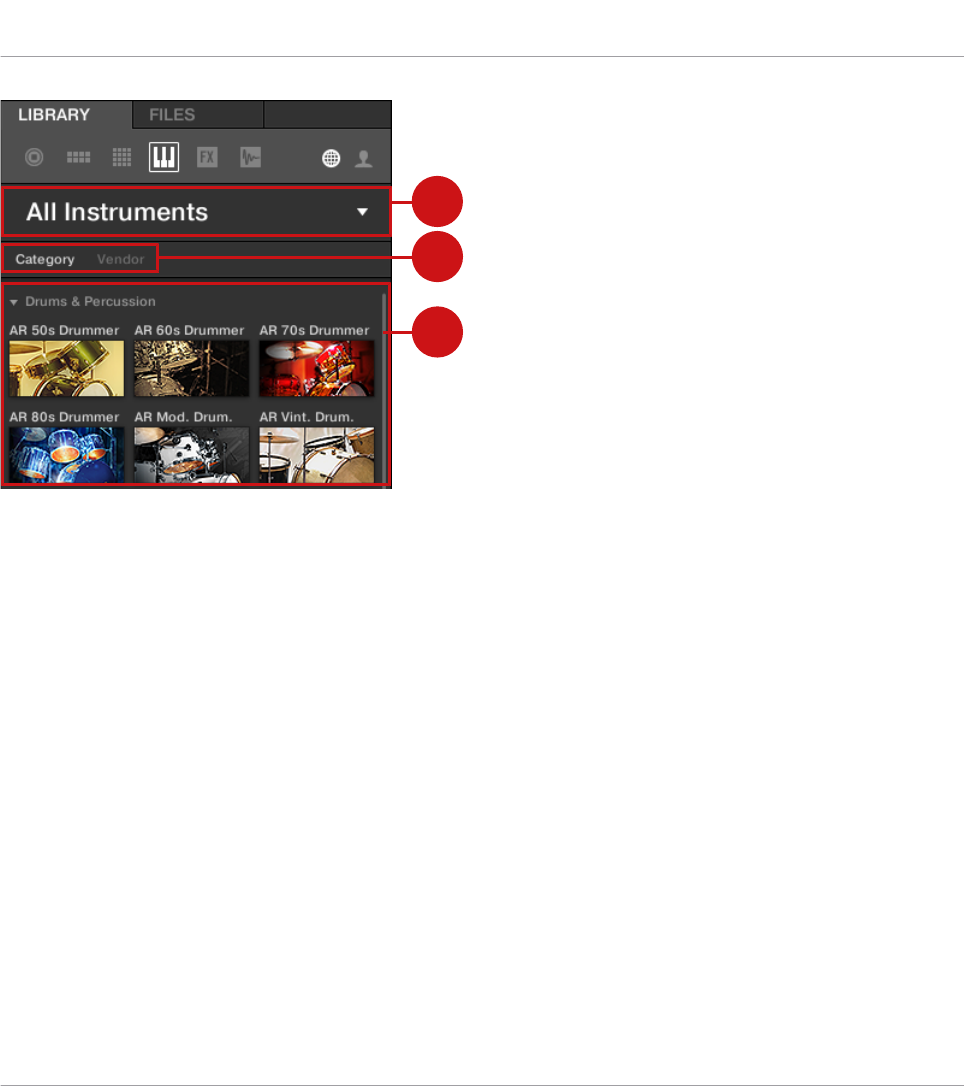Viewport: 965px width, 1086px height.
Task: Open the All Instruments product selector
Action: pos(196,212)
